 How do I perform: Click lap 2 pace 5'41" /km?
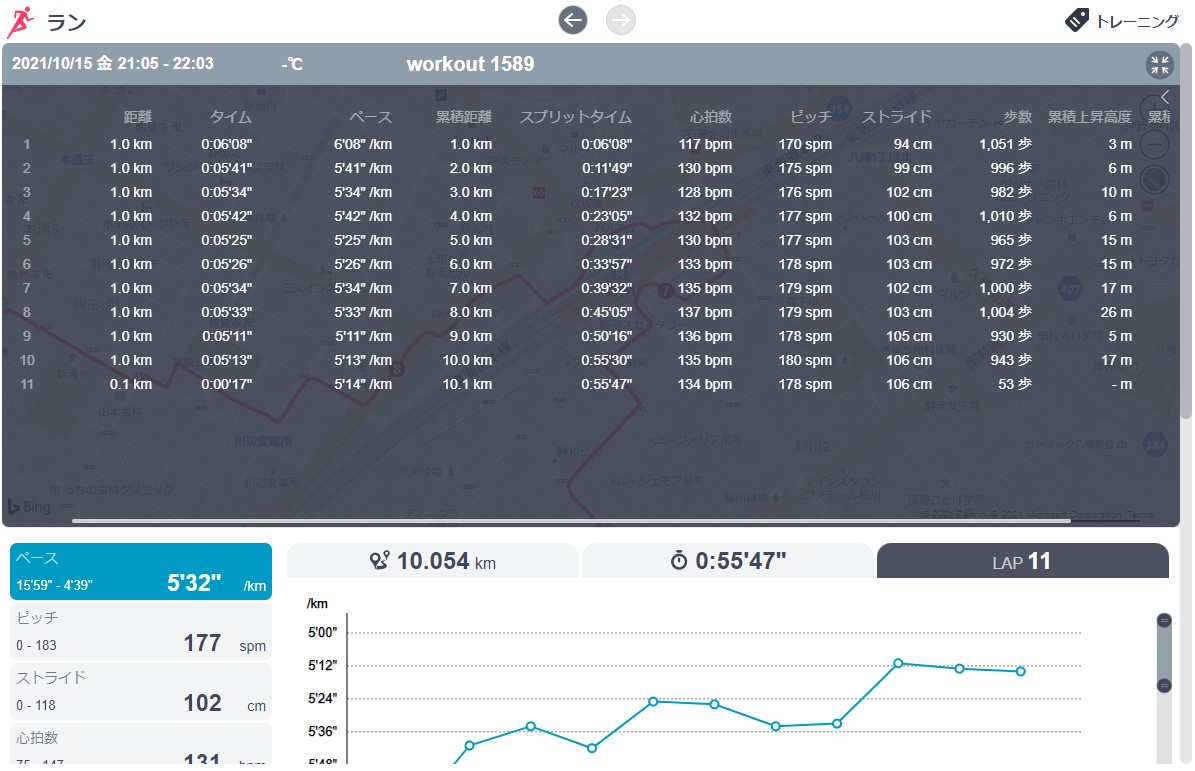(363, 168)
